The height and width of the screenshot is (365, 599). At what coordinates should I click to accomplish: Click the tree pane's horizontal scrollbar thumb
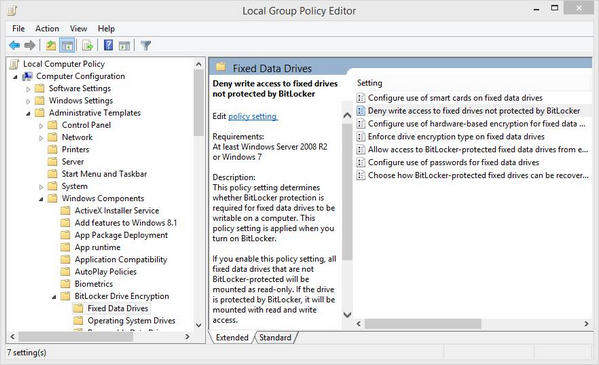tap(76, 337)
